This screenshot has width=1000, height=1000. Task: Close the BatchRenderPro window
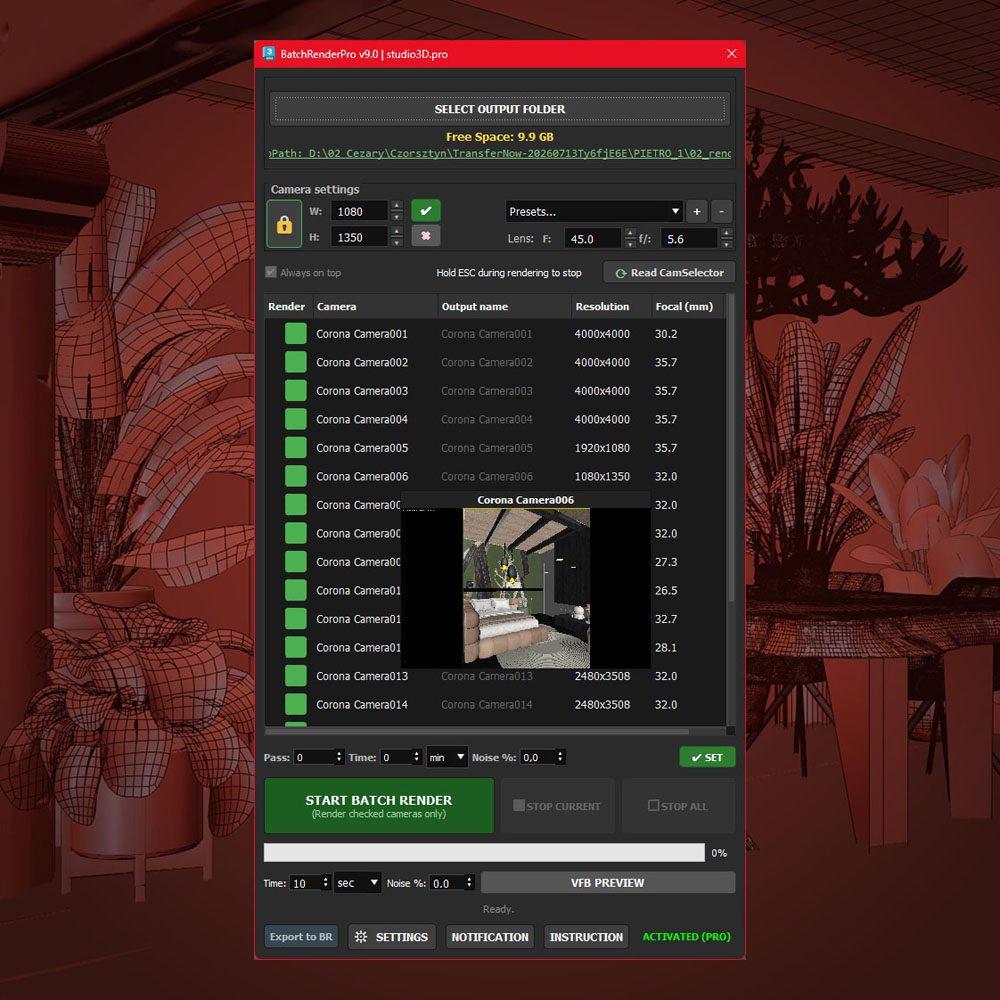(x=732, y=54)
